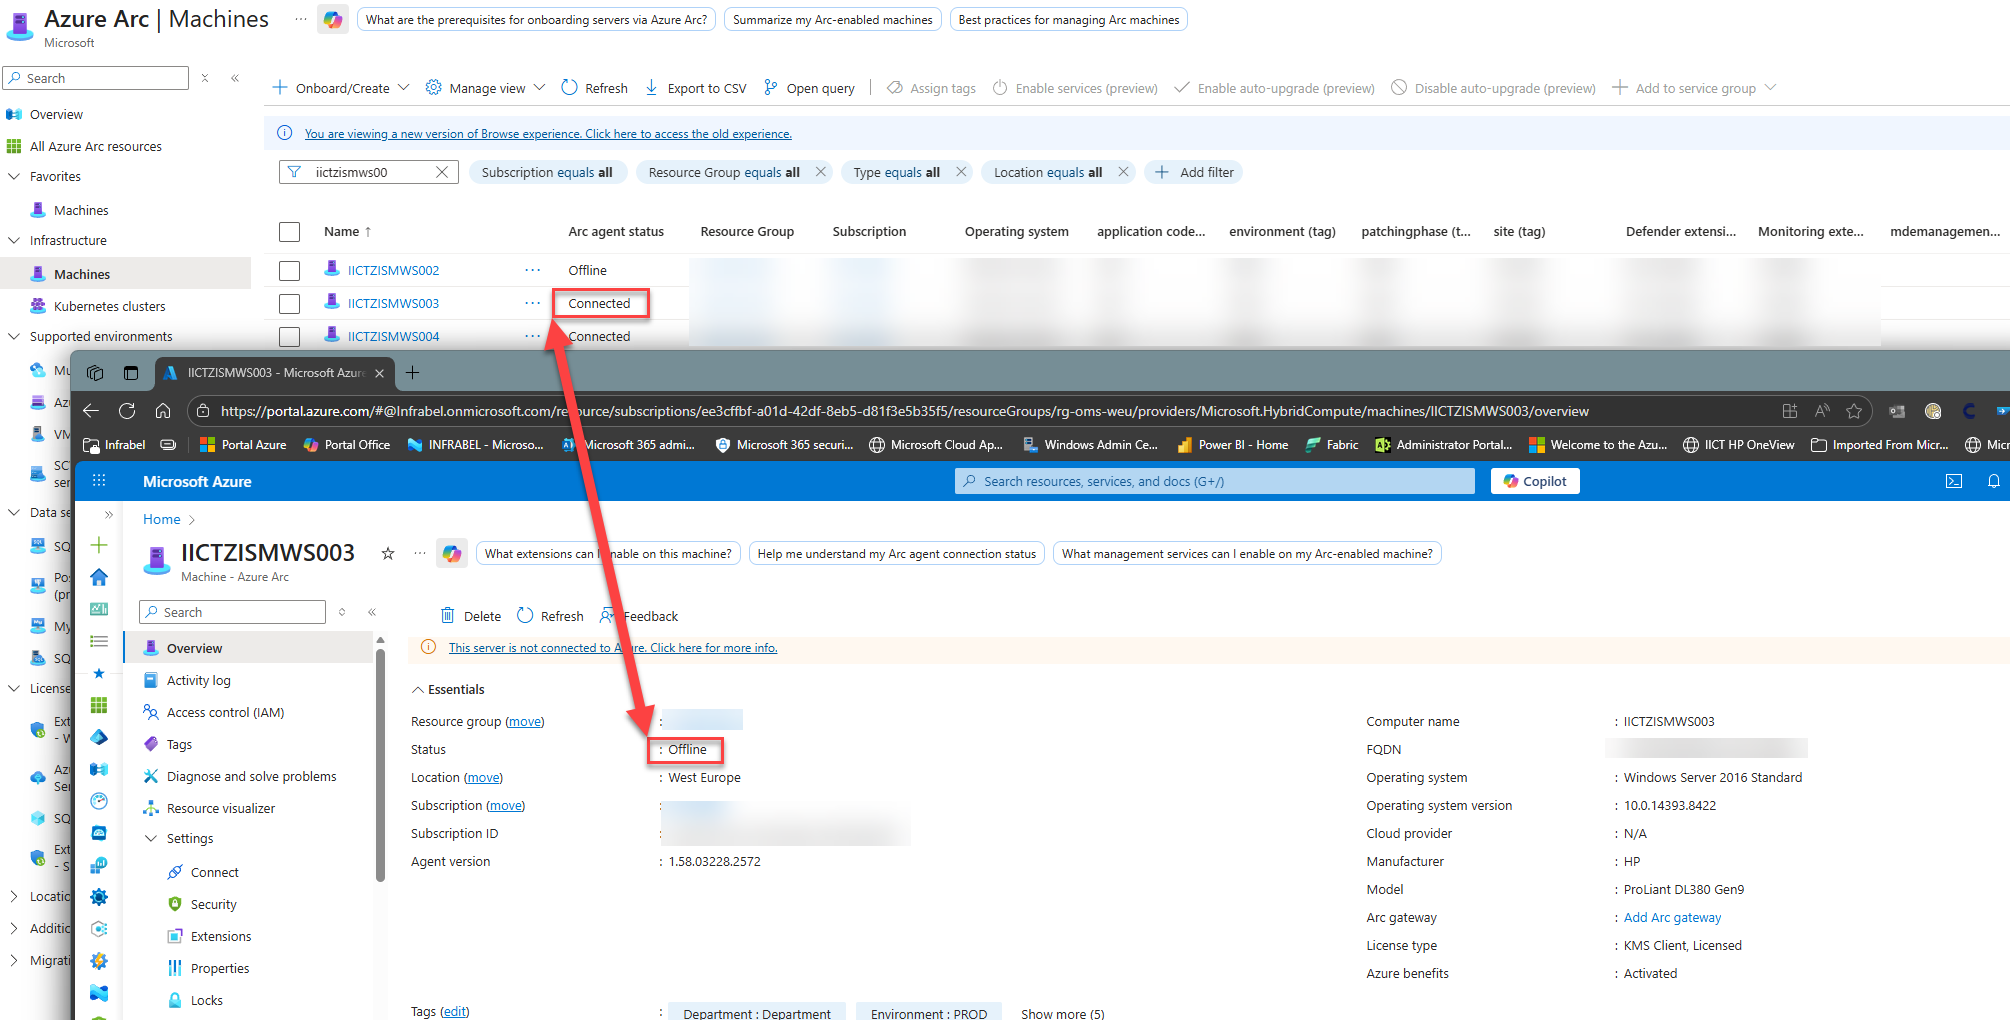The height and width of the screenshot is (1020, 2010).
Task: Tick the select-all checkbox in the Name header
Action: (290, 232)
